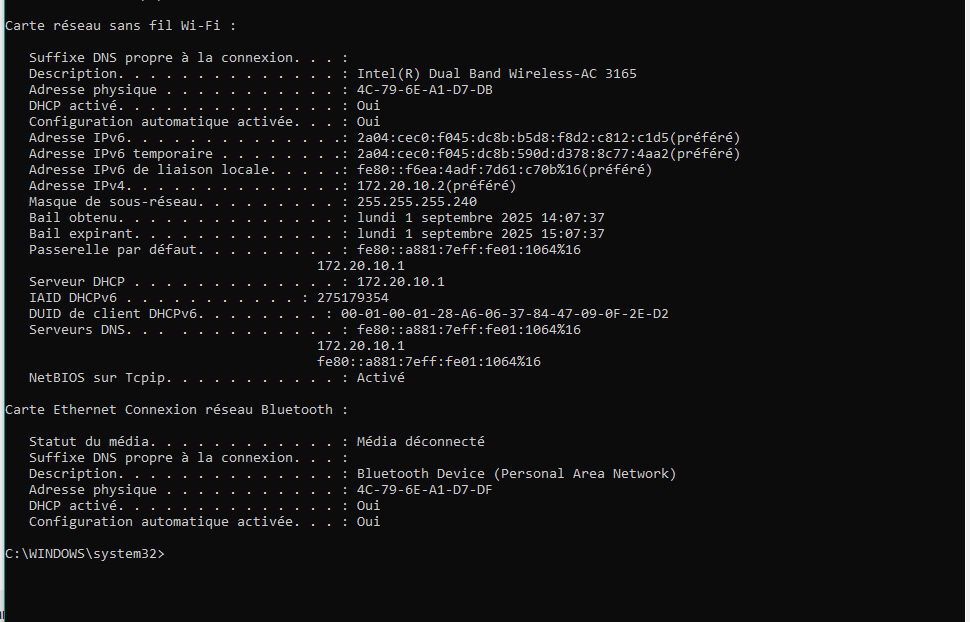The height and width of the screenshot is (622, 970).
Task: Click the DUID de client DHCPv6 value
Action: click(504, 314)
